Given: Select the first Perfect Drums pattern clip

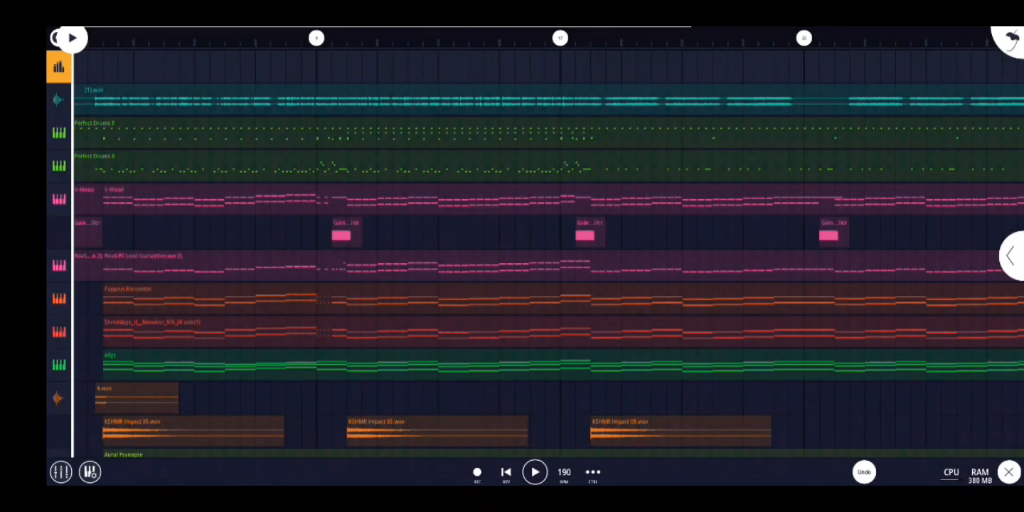Looking at the screenshot, I should [x=549, y=133].
